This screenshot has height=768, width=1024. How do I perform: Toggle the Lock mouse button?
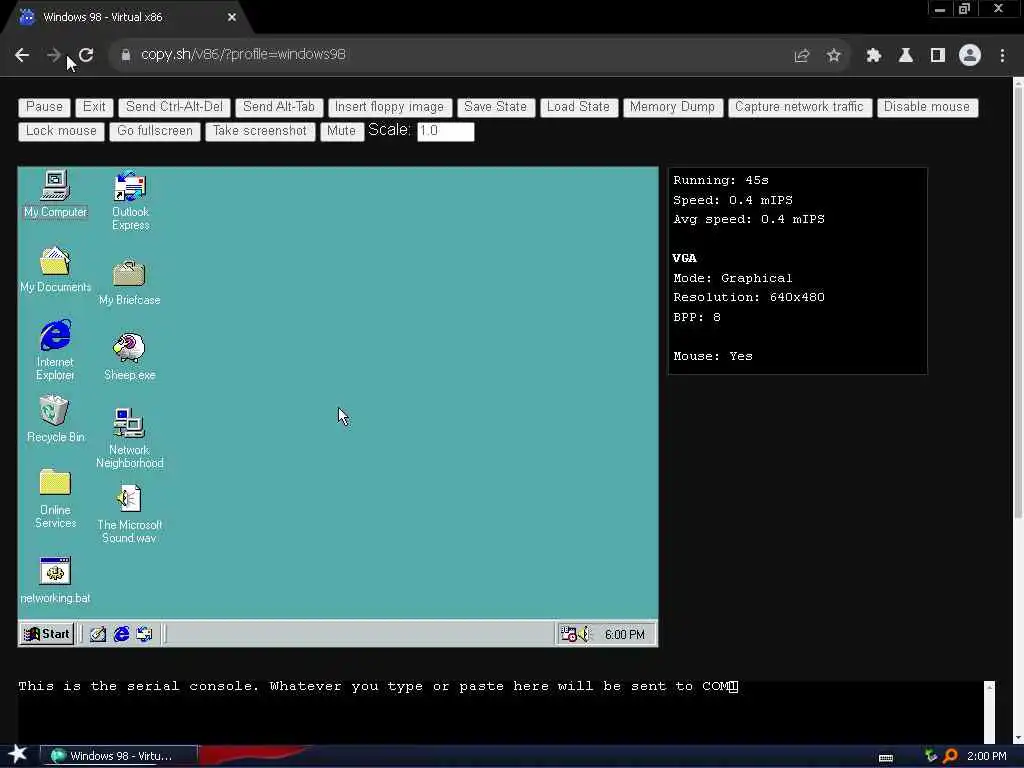pyautogui.click(x=61, y=131)
